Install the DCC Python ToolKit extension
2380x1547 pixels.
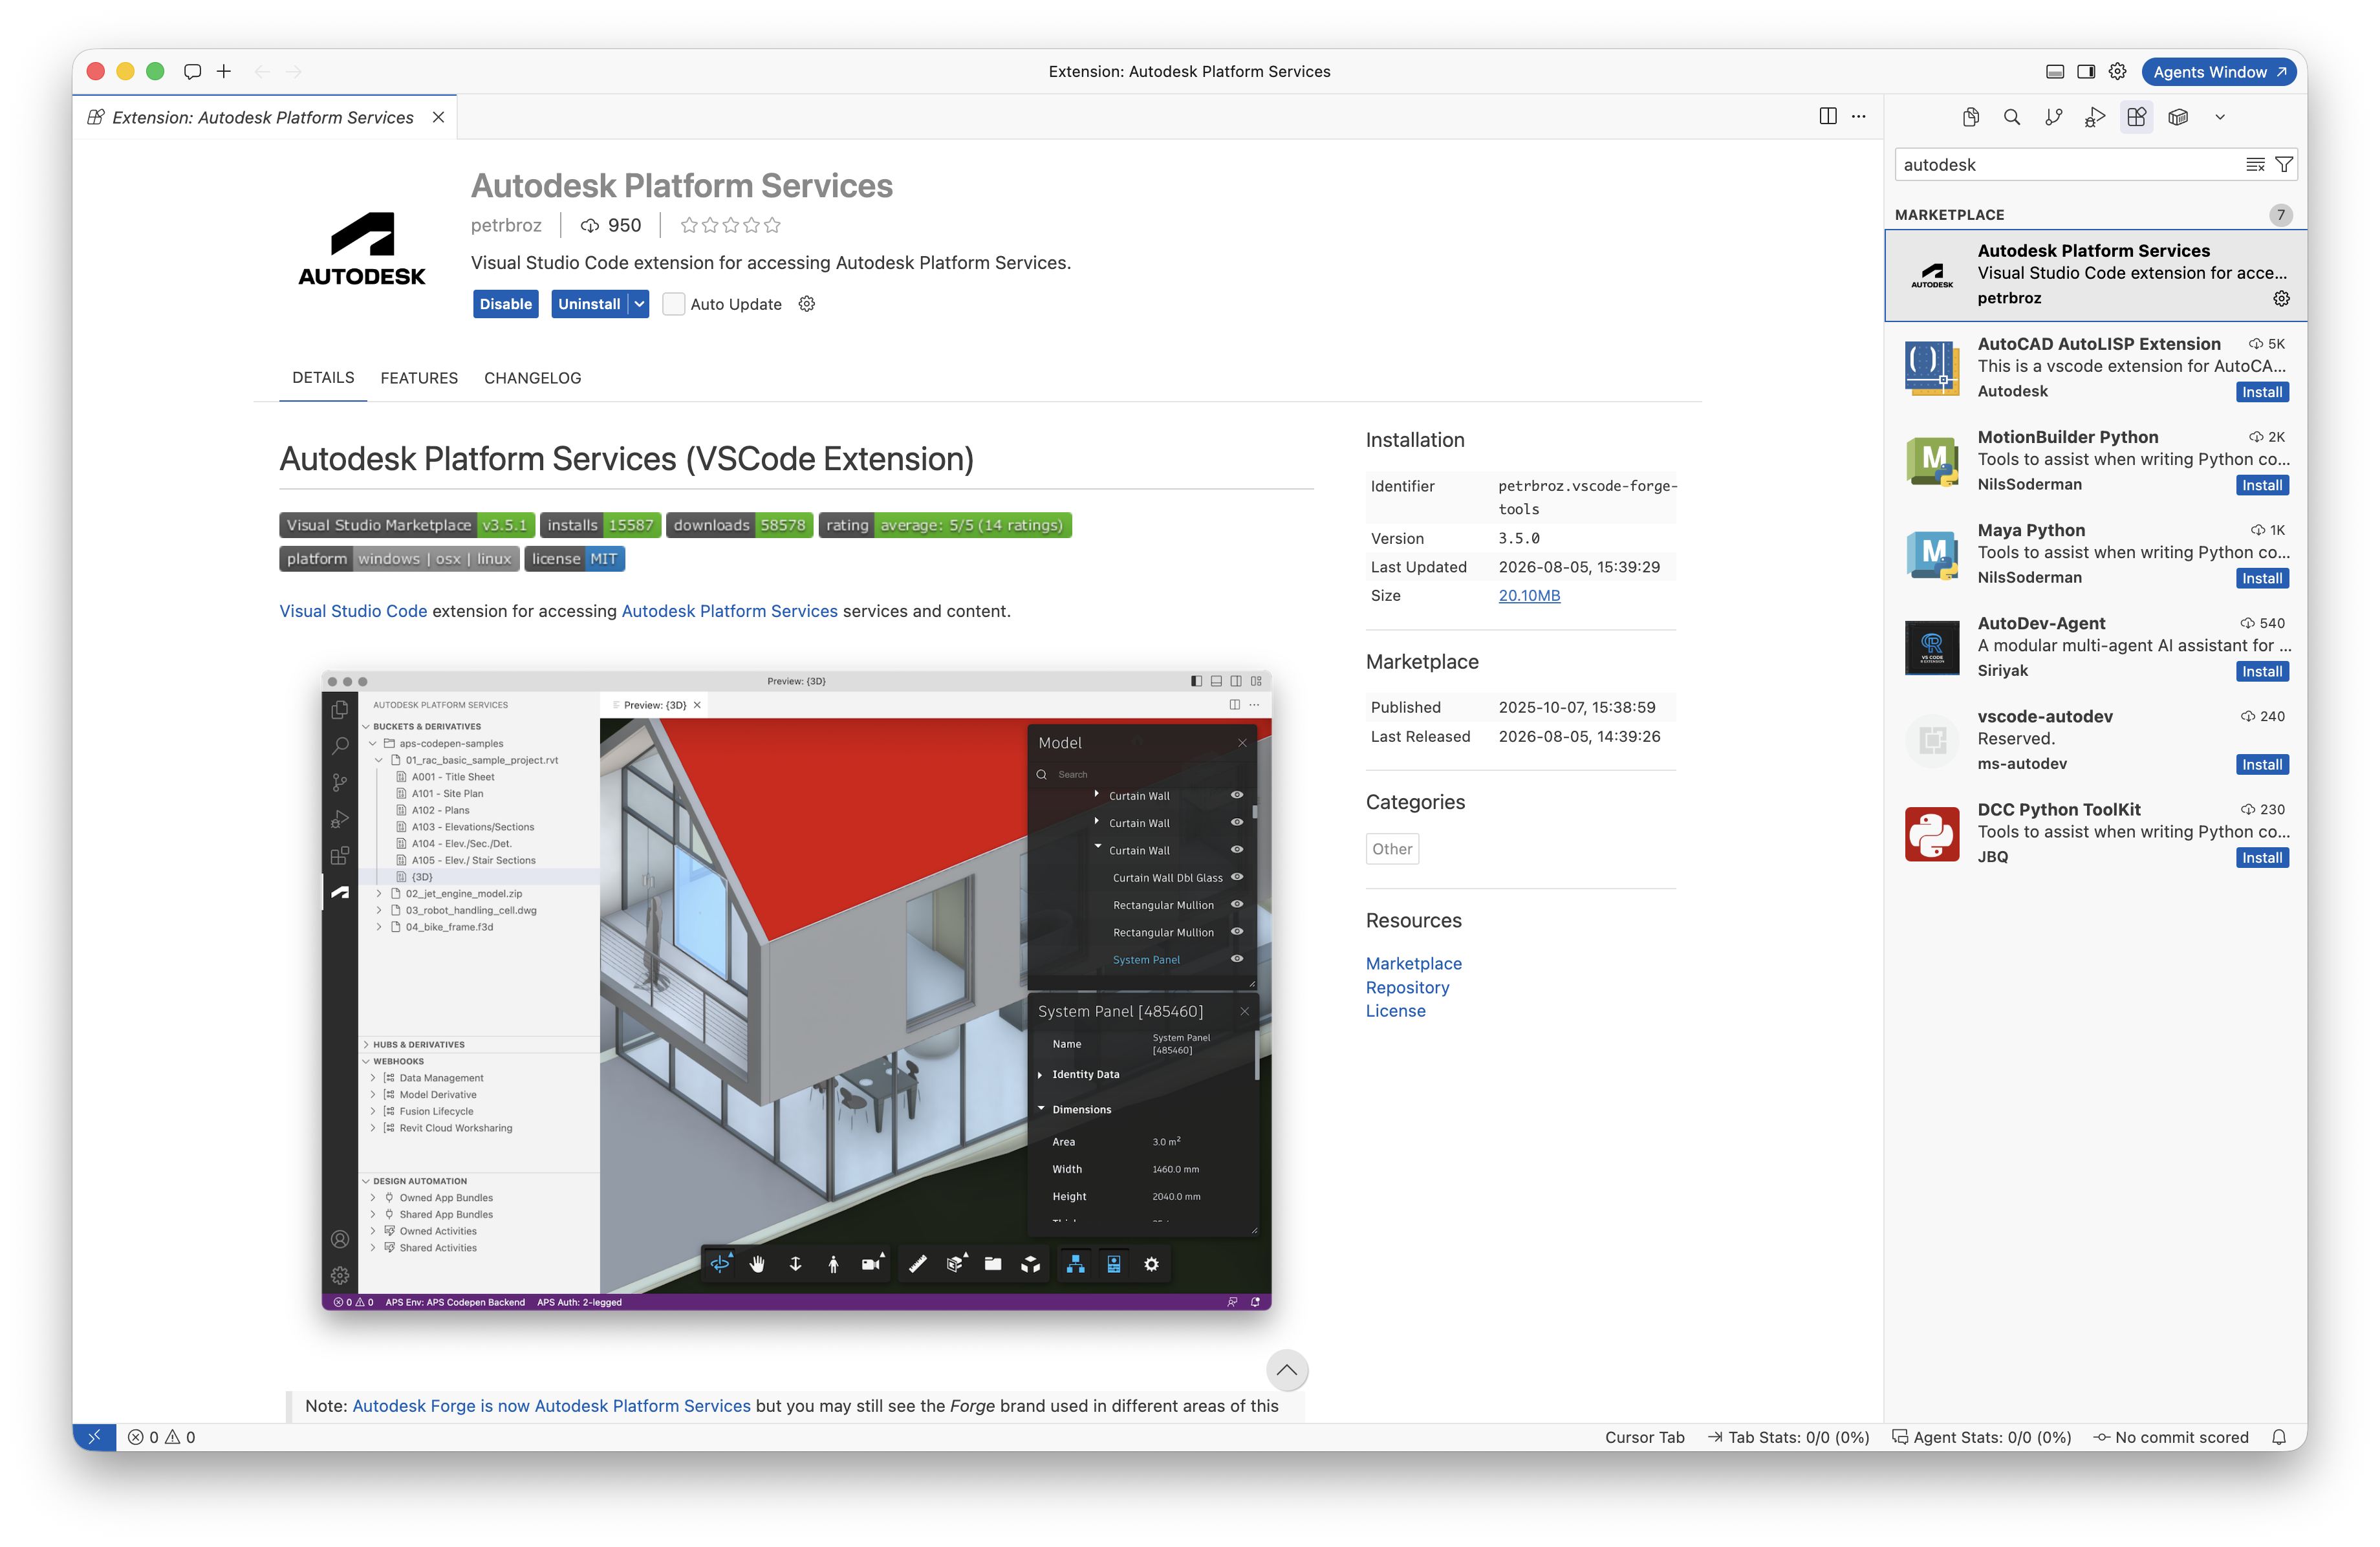(x=2262, y=857)
